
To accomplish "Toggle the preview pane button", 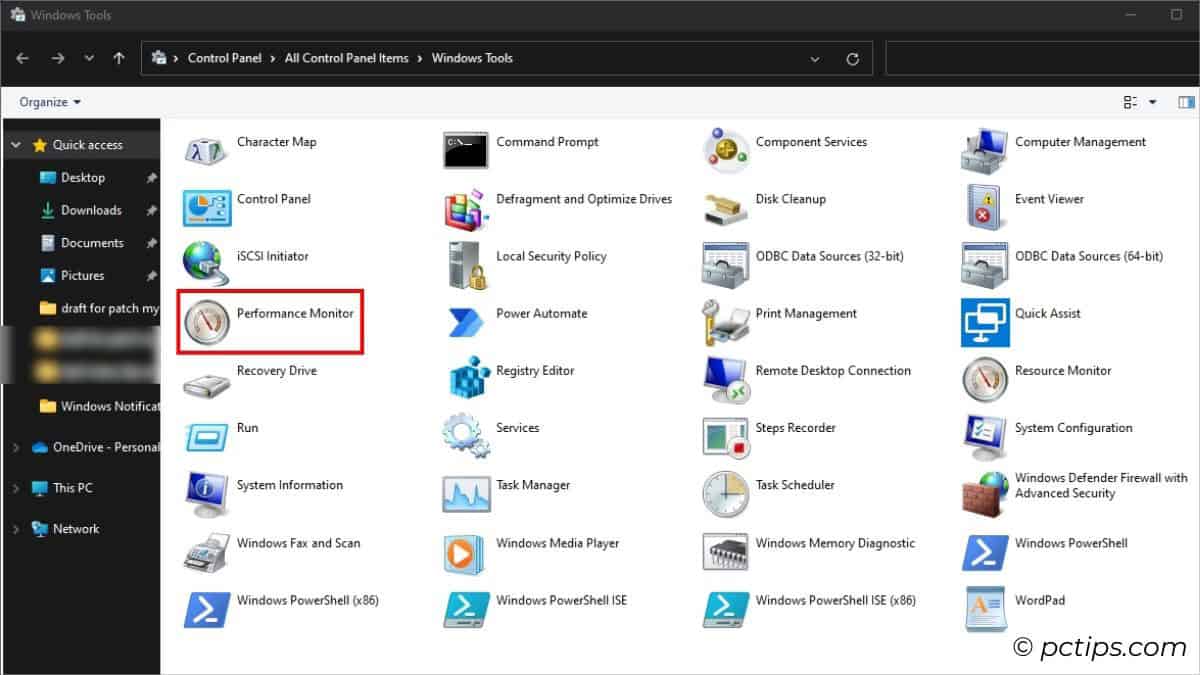I will (x=1187, y=102).
